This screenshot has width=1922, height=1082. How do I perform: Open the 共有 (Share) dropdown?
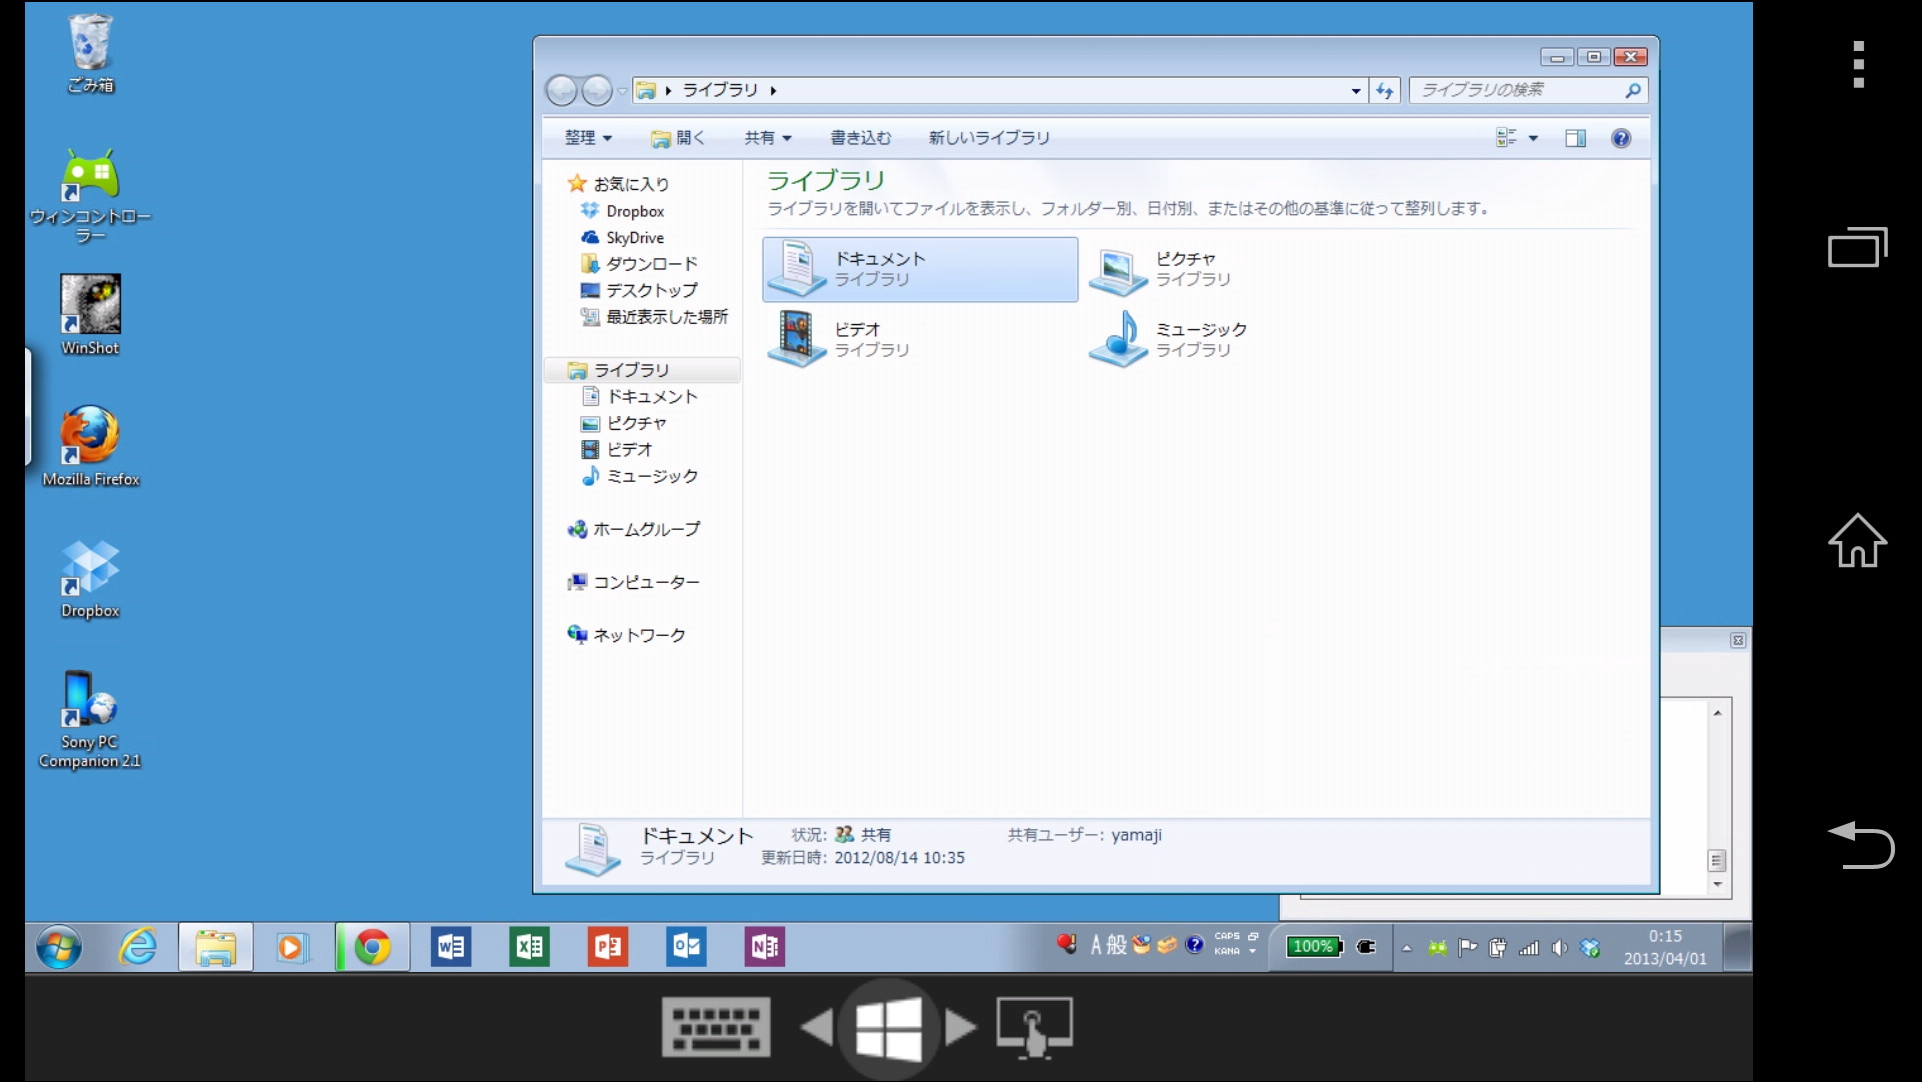point(766,138)
